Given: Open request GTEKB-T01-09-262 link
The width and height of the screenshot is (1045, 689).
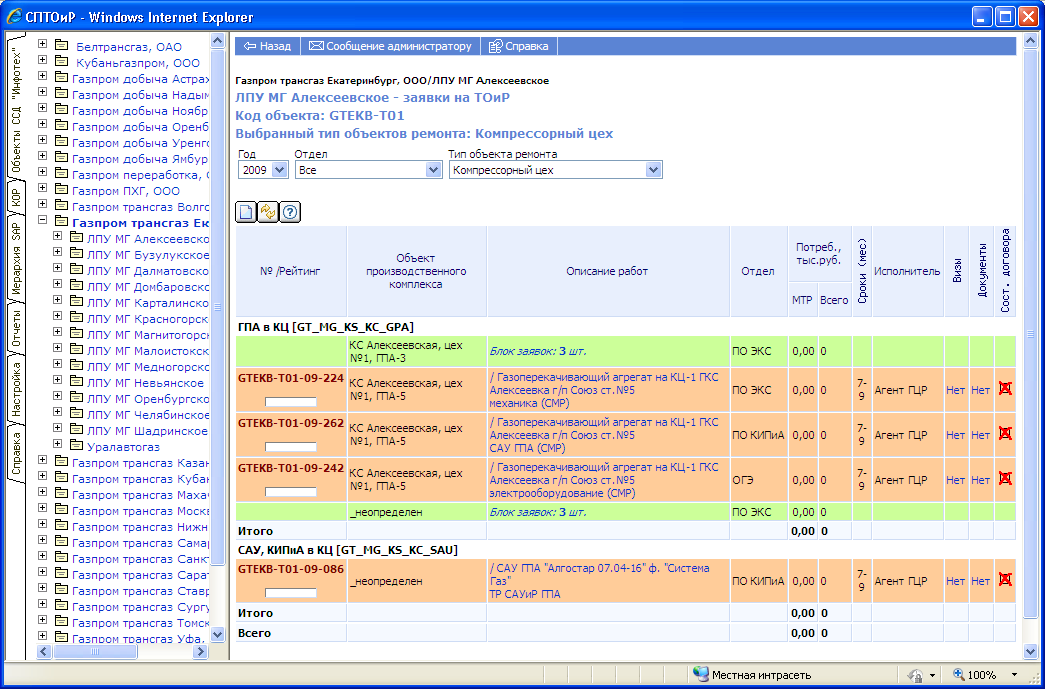Looking at the screenshot, I should (x=291, y=423).
